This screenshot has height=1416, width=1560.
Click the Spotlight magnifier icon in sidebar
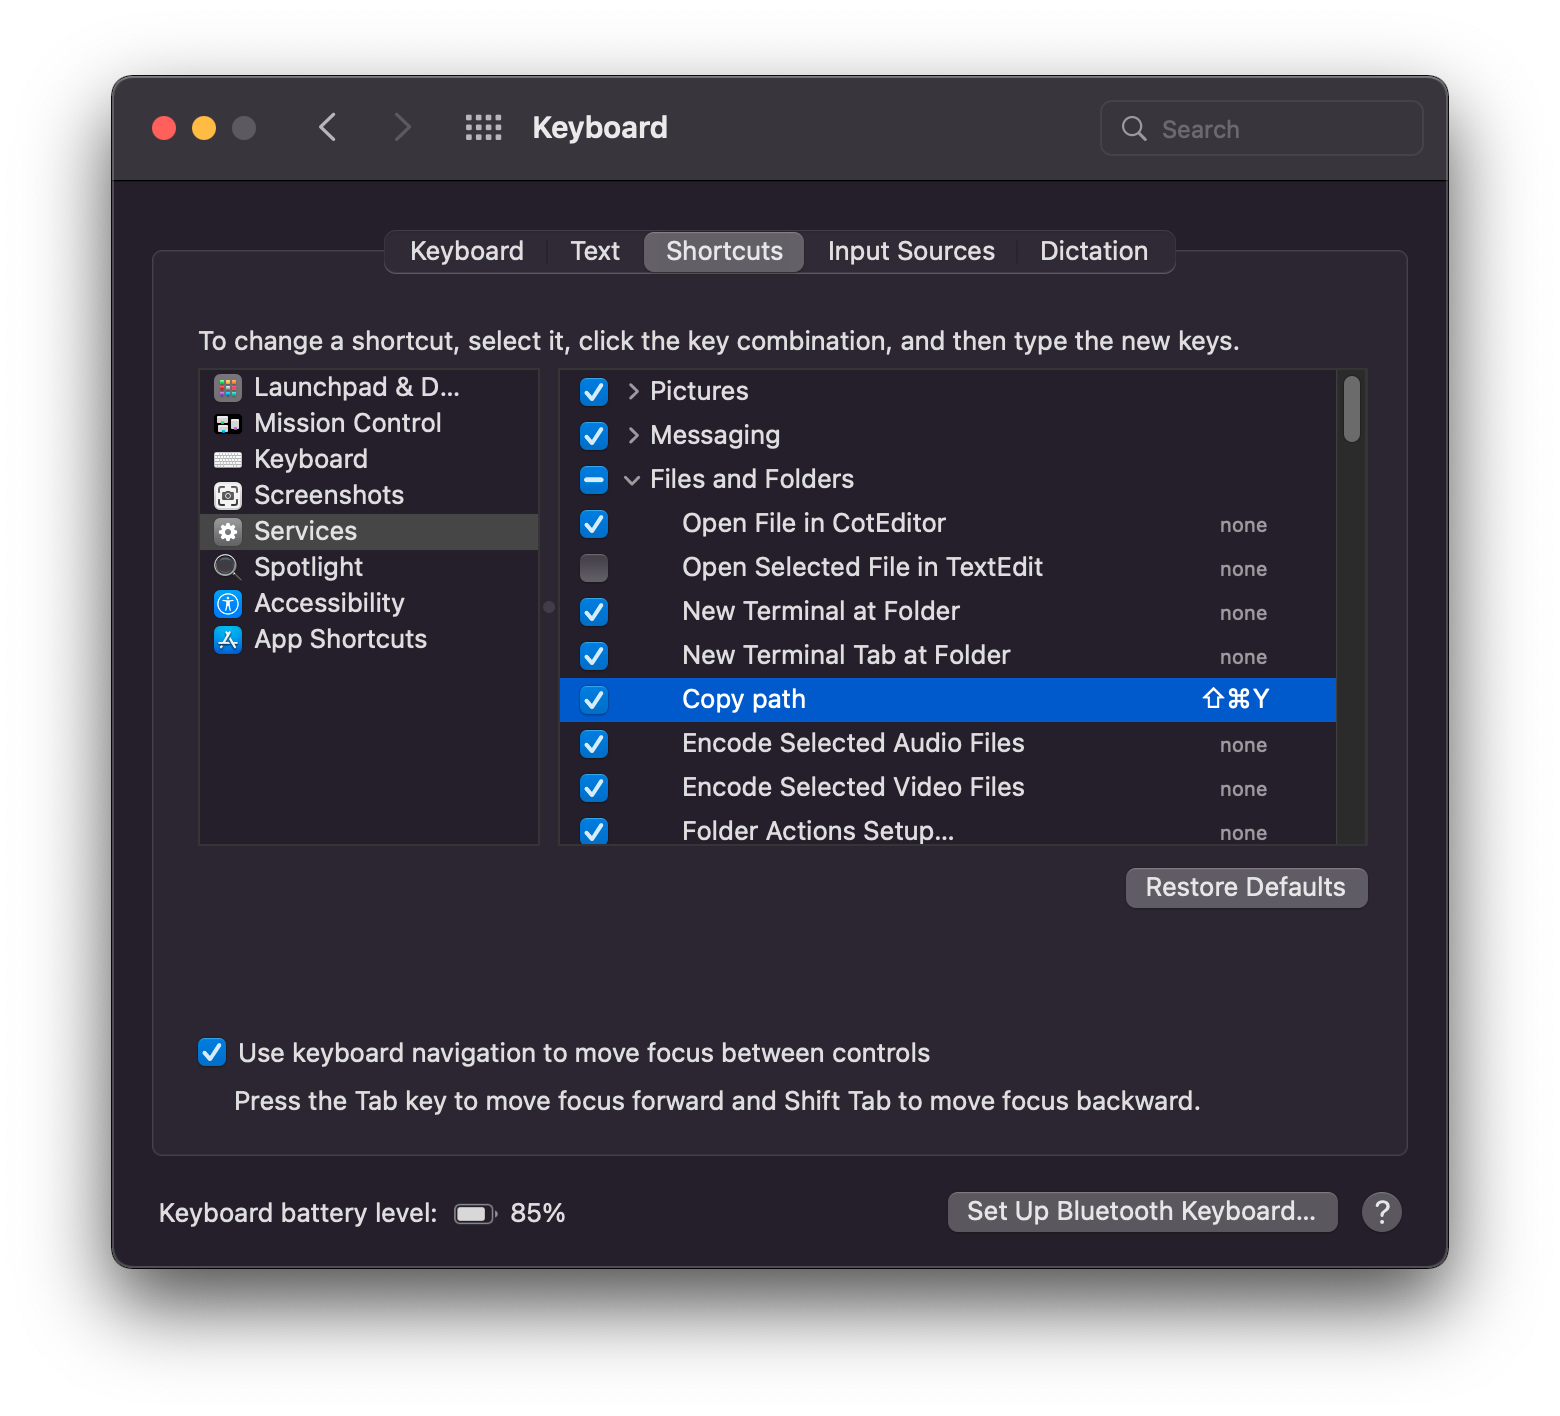click(x=228, y=568)
